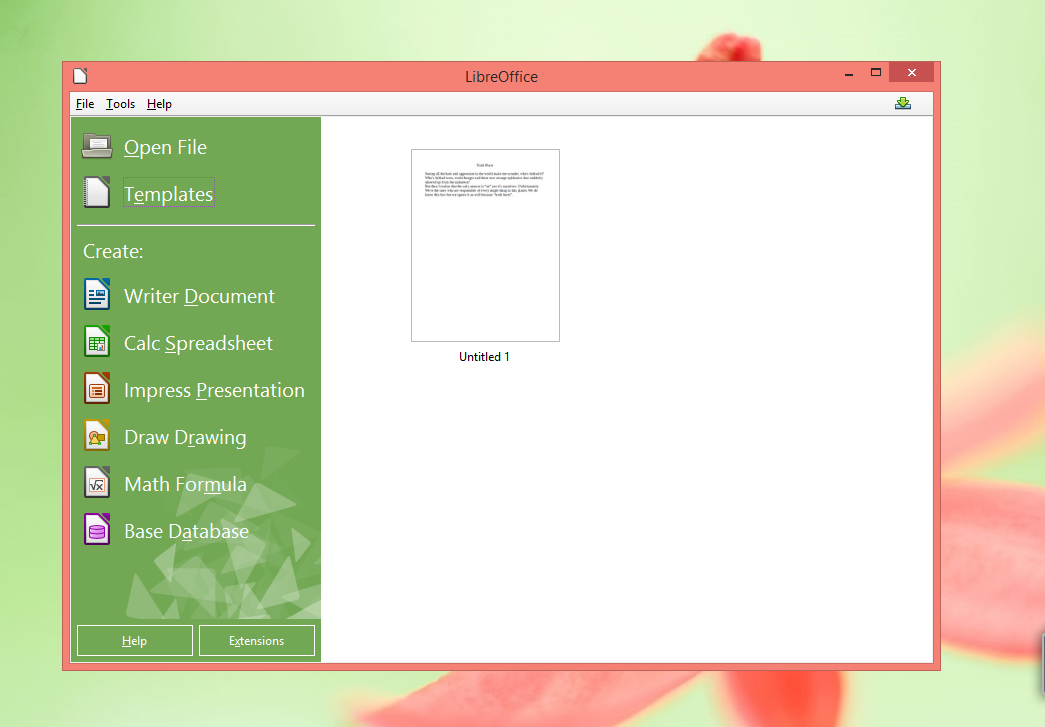Click the Writer Document icon
Viewport: 1045px width, 727px height.
pyautogui.click(x=97, y=295)
